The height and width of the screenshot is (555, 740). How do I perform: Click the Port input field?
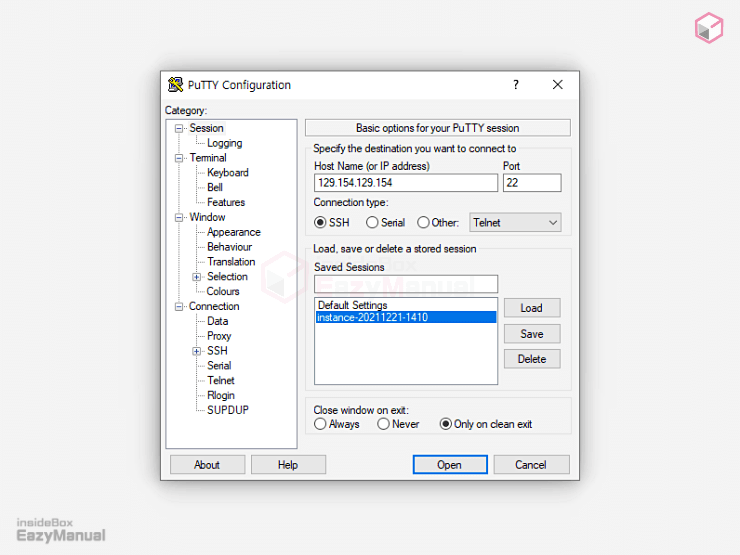(532, 183)
